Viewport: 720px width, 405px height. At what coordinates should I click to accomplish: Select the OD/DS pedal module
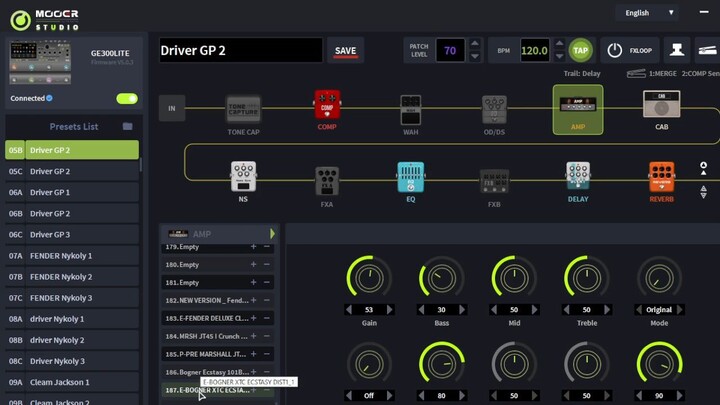(x=494, y=110)
